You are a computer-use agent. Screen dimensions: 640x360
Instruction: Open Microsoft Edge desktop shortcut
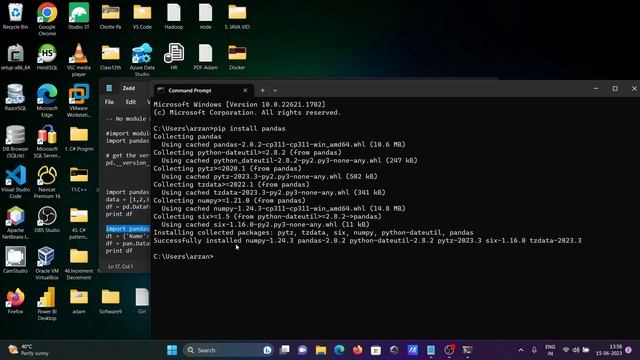47,100
